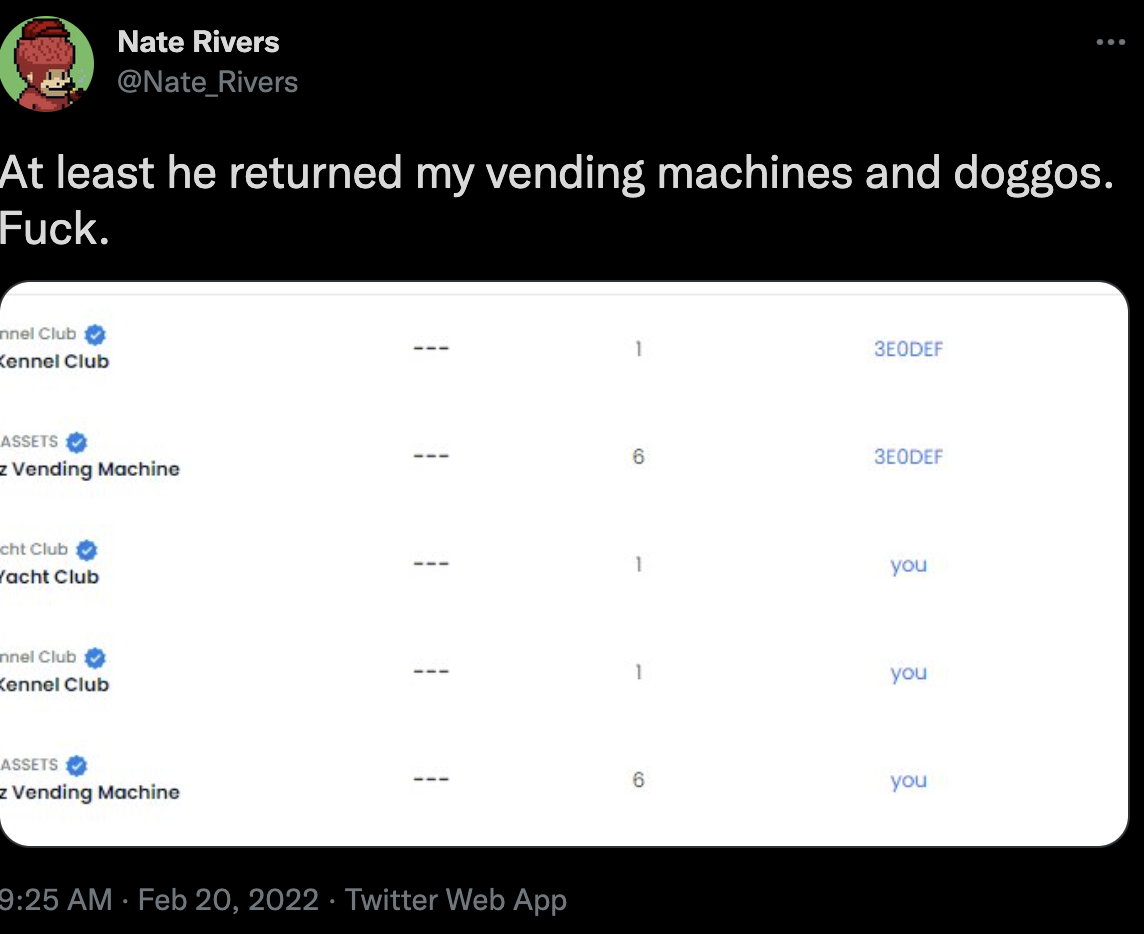Open 3E0DEF address in Kennel Club row

coord(908,349)
